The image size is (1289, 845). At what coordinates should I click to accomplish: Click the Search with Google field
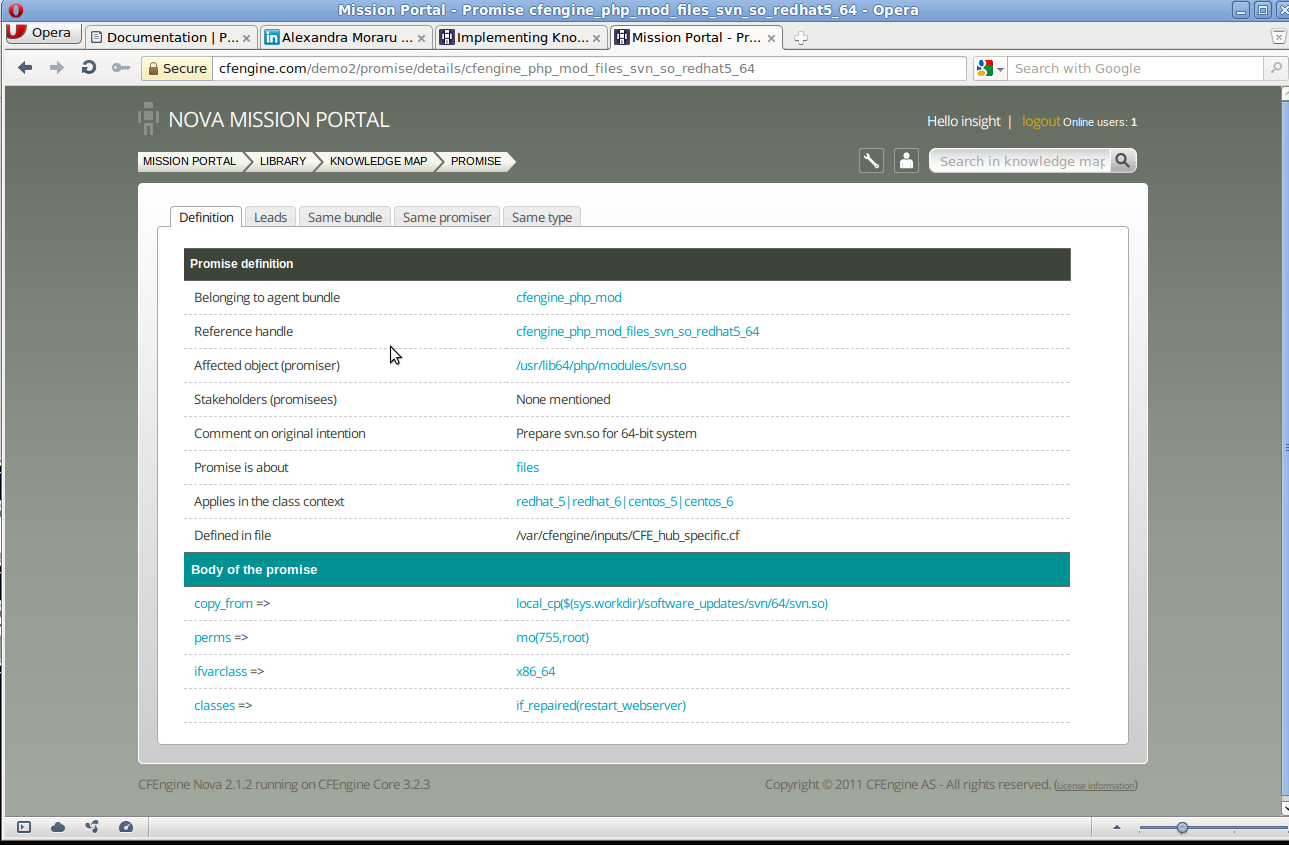coord(1136,68)
